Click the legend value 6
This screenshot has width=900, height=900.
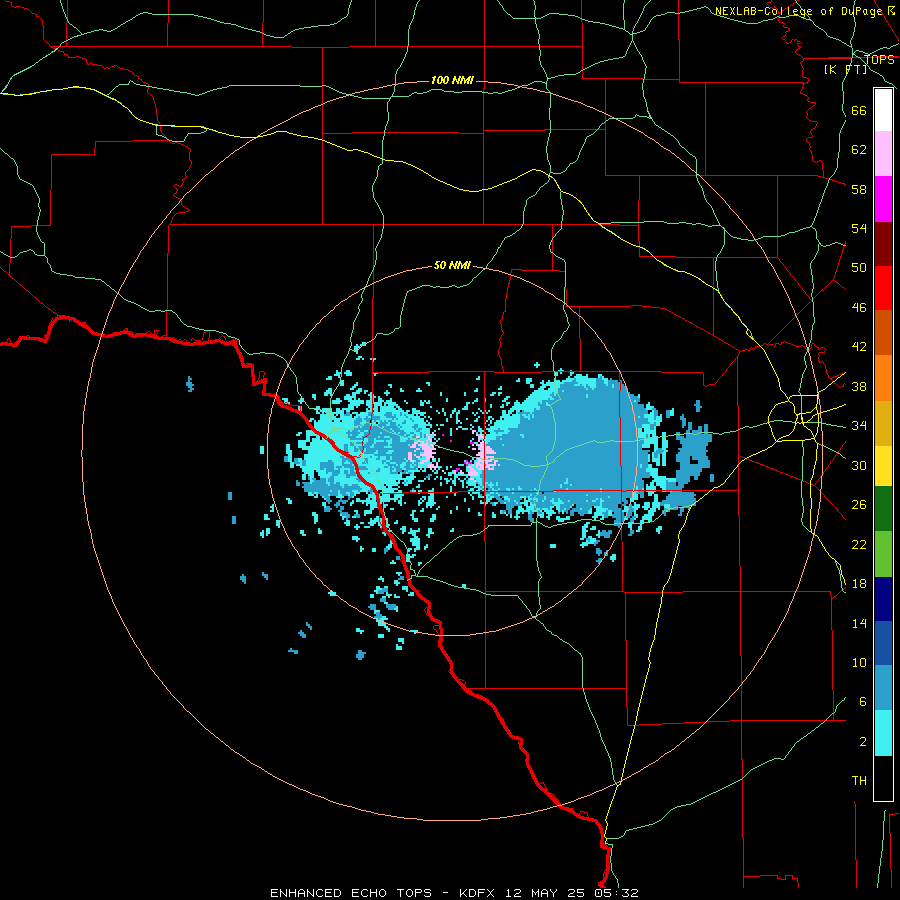click(x=863, y=702)
